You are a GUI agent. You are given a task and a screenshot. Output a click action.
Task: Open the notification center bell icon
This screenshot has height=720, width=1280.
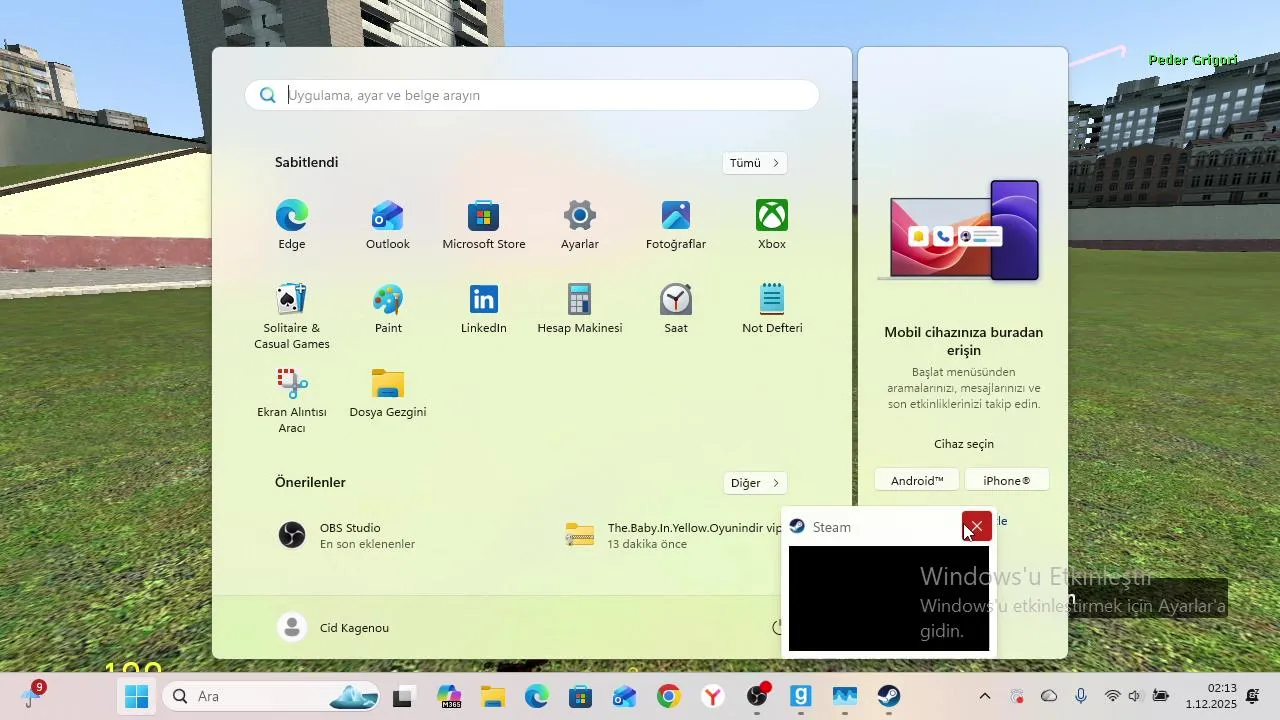1253,696
